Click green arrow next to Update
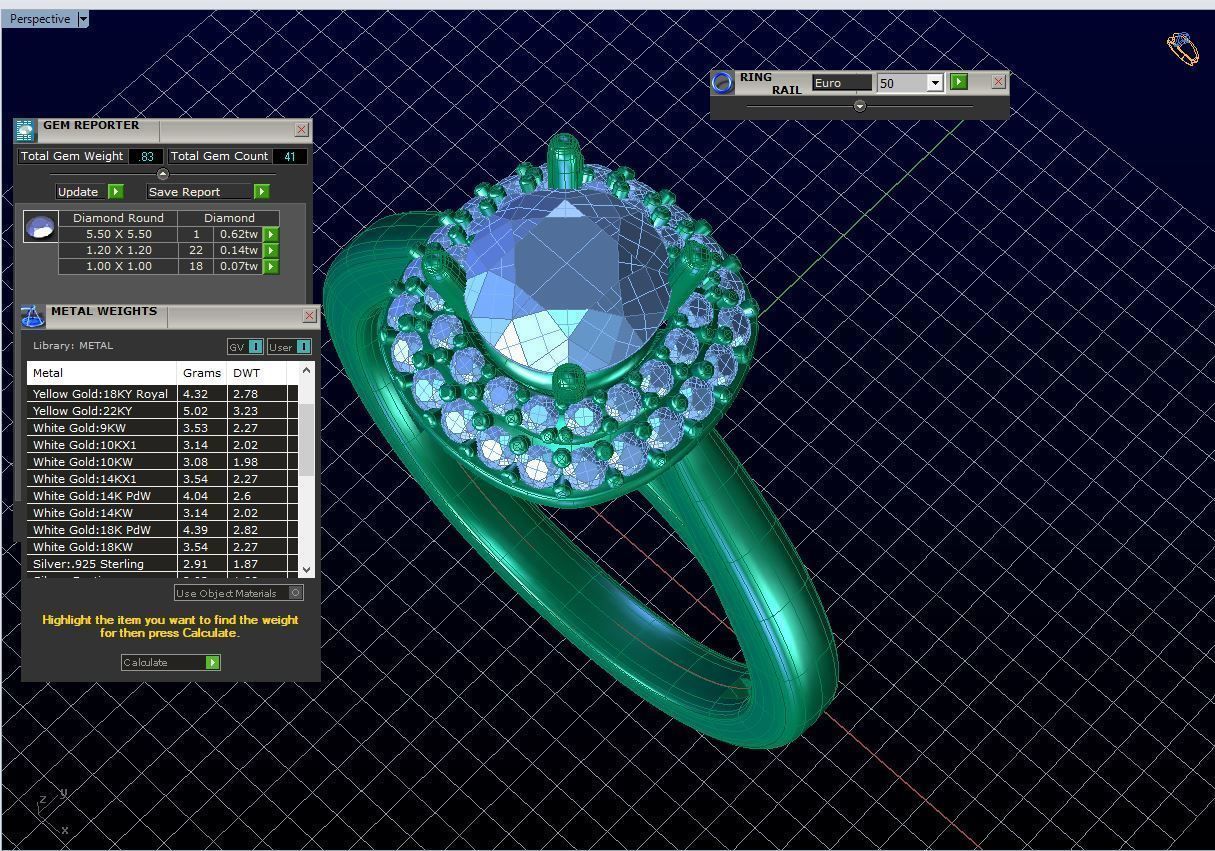 (116, 192)
